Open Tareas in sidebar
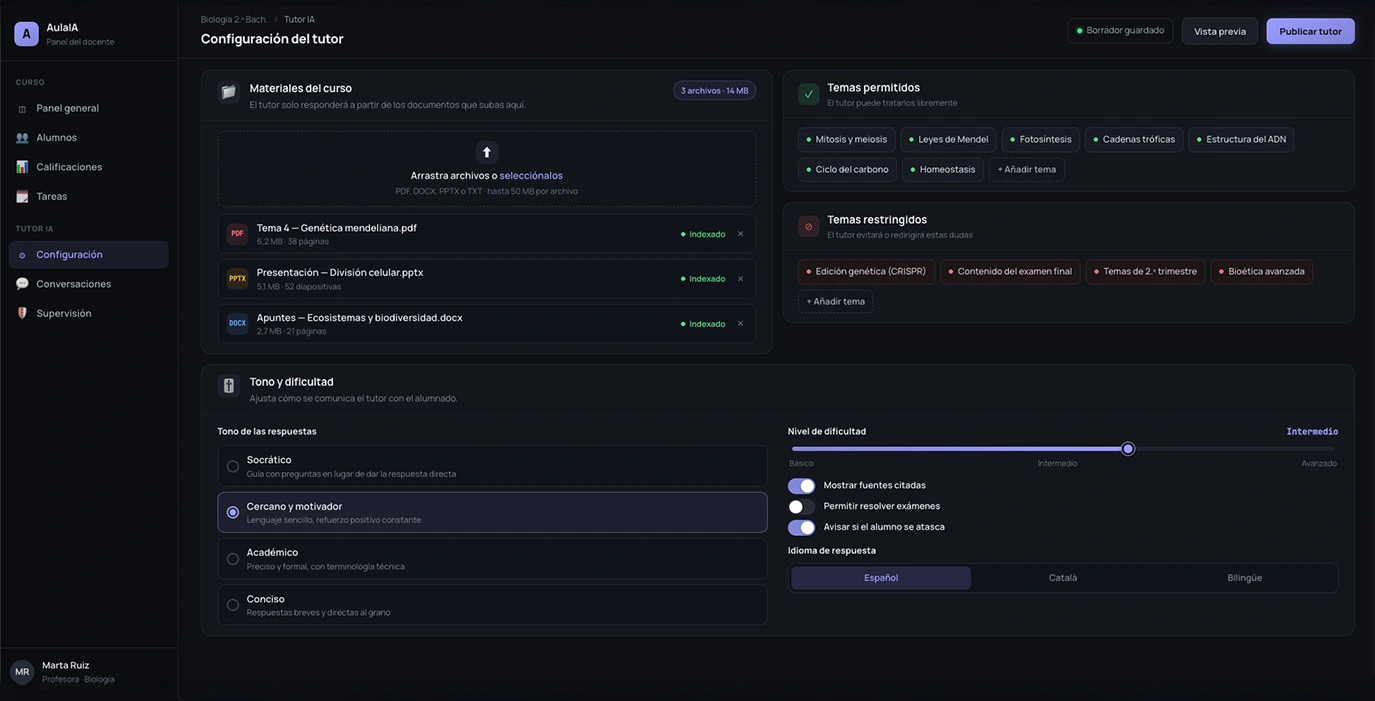 click(88, 196)
